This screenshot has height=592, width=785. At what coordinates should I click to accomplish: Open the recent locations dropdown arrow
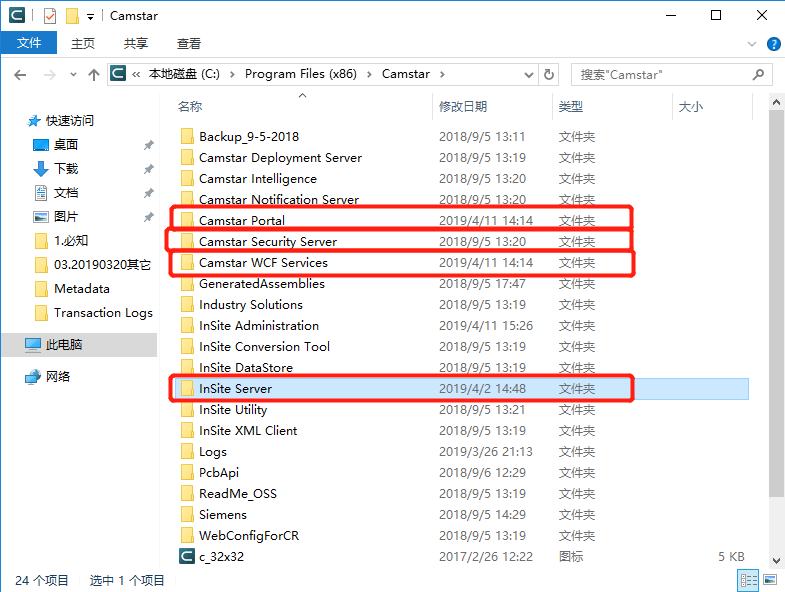click(x=72, y=75)
